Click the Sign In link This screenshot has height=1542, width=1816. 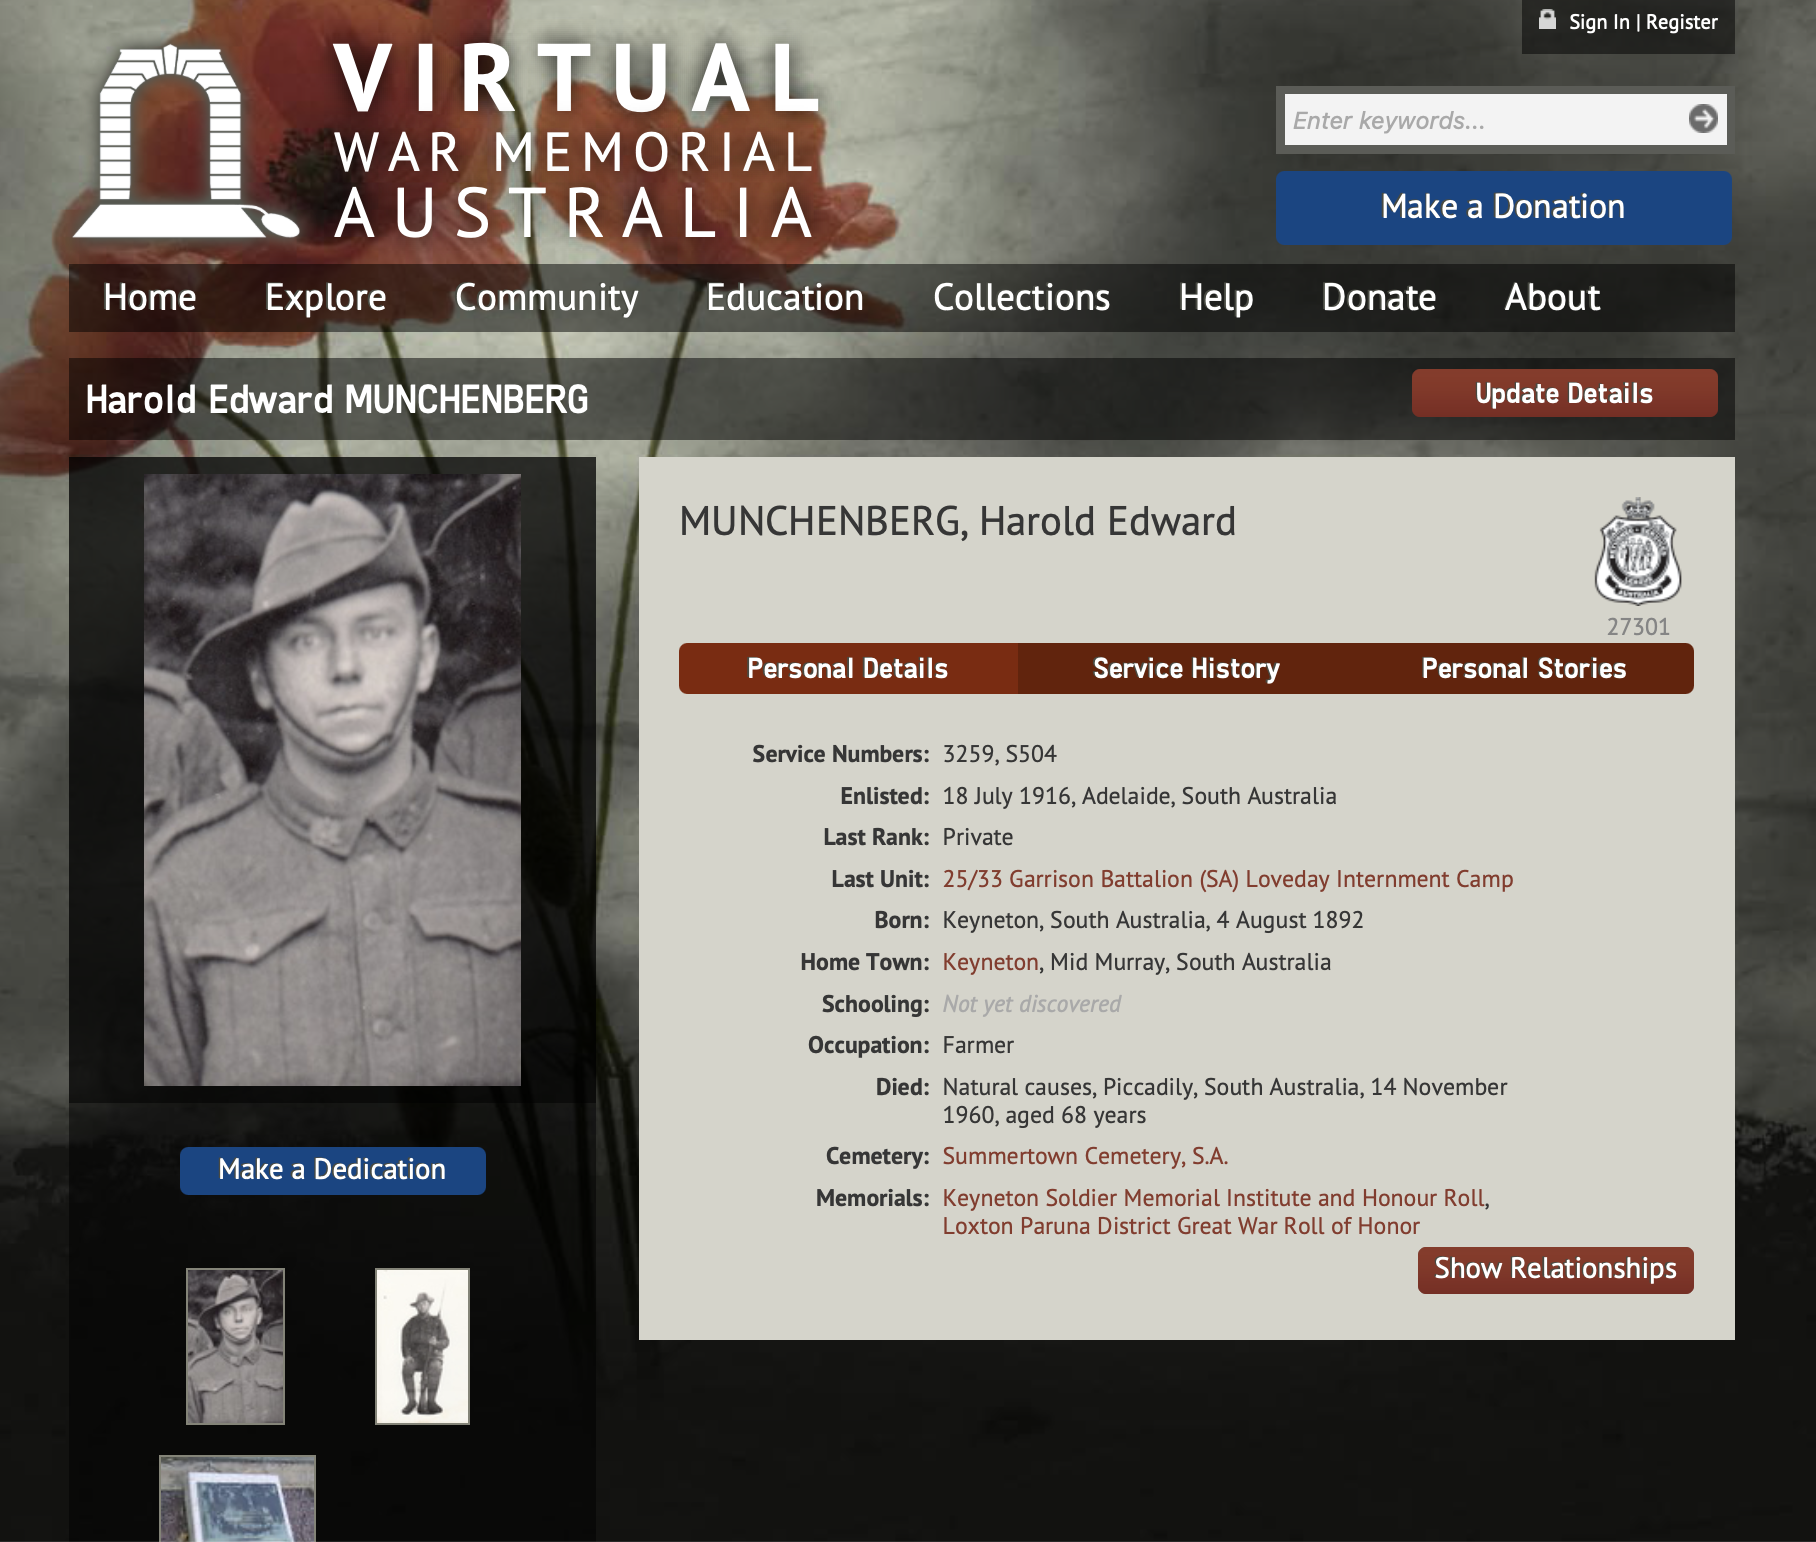click(x=1599, y=22)
